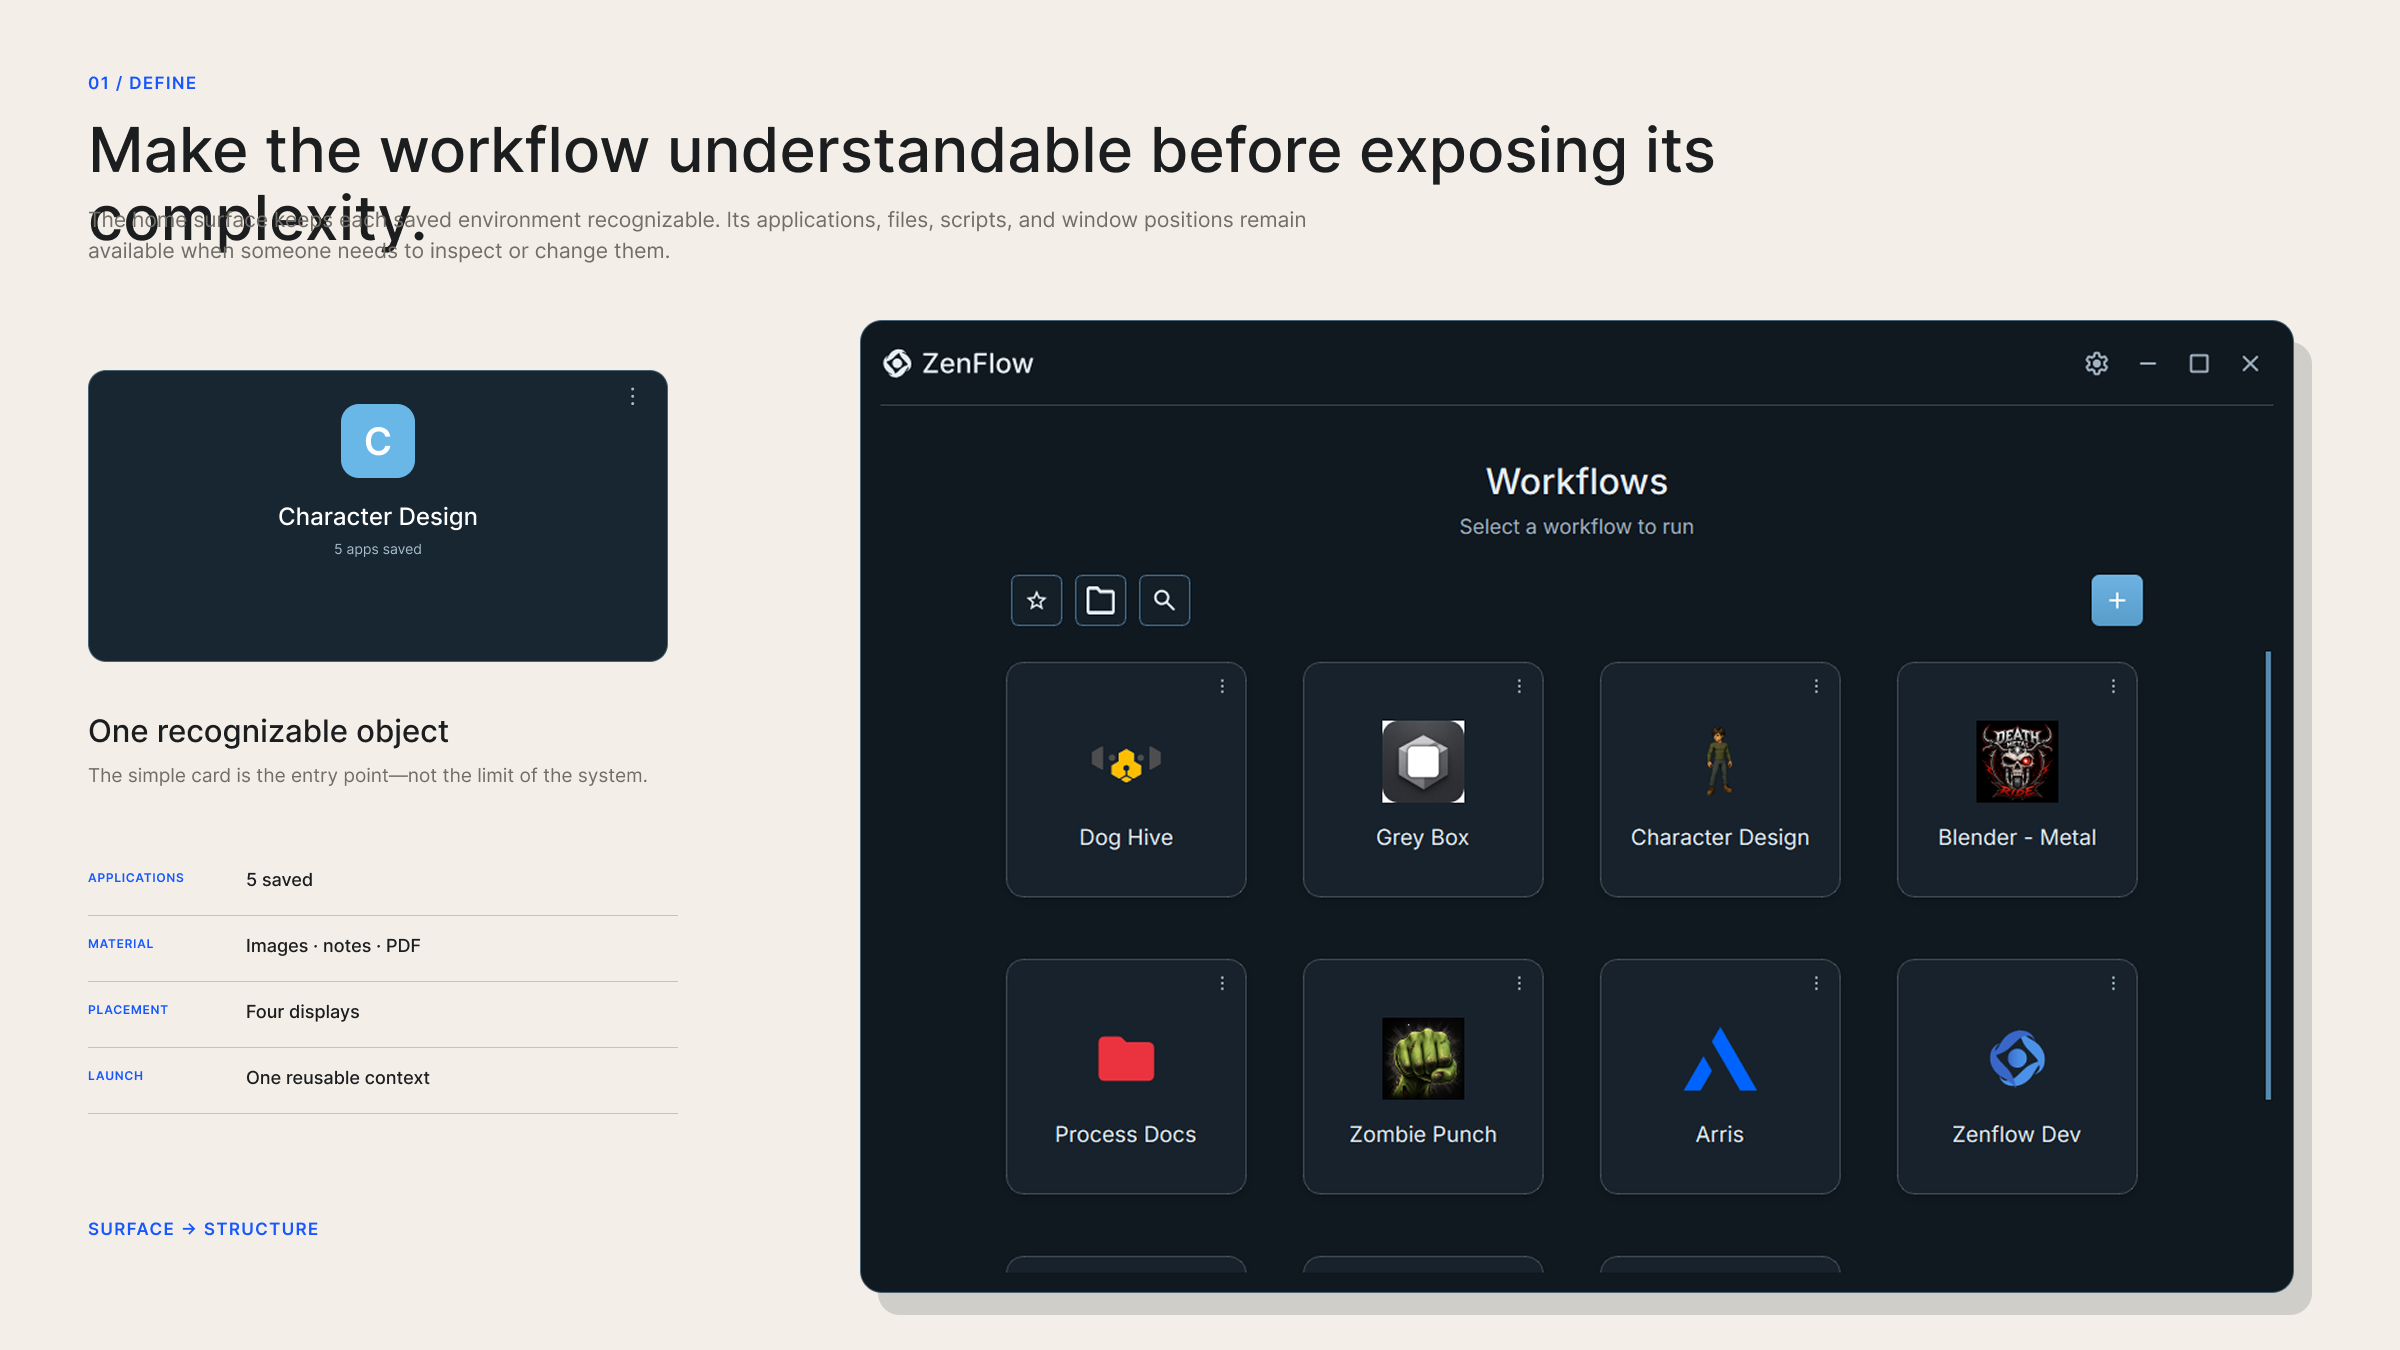Click the Arris blue logo icon
Viewport: 2400px width, 1350px height.
click(x=1720, y=1059)
